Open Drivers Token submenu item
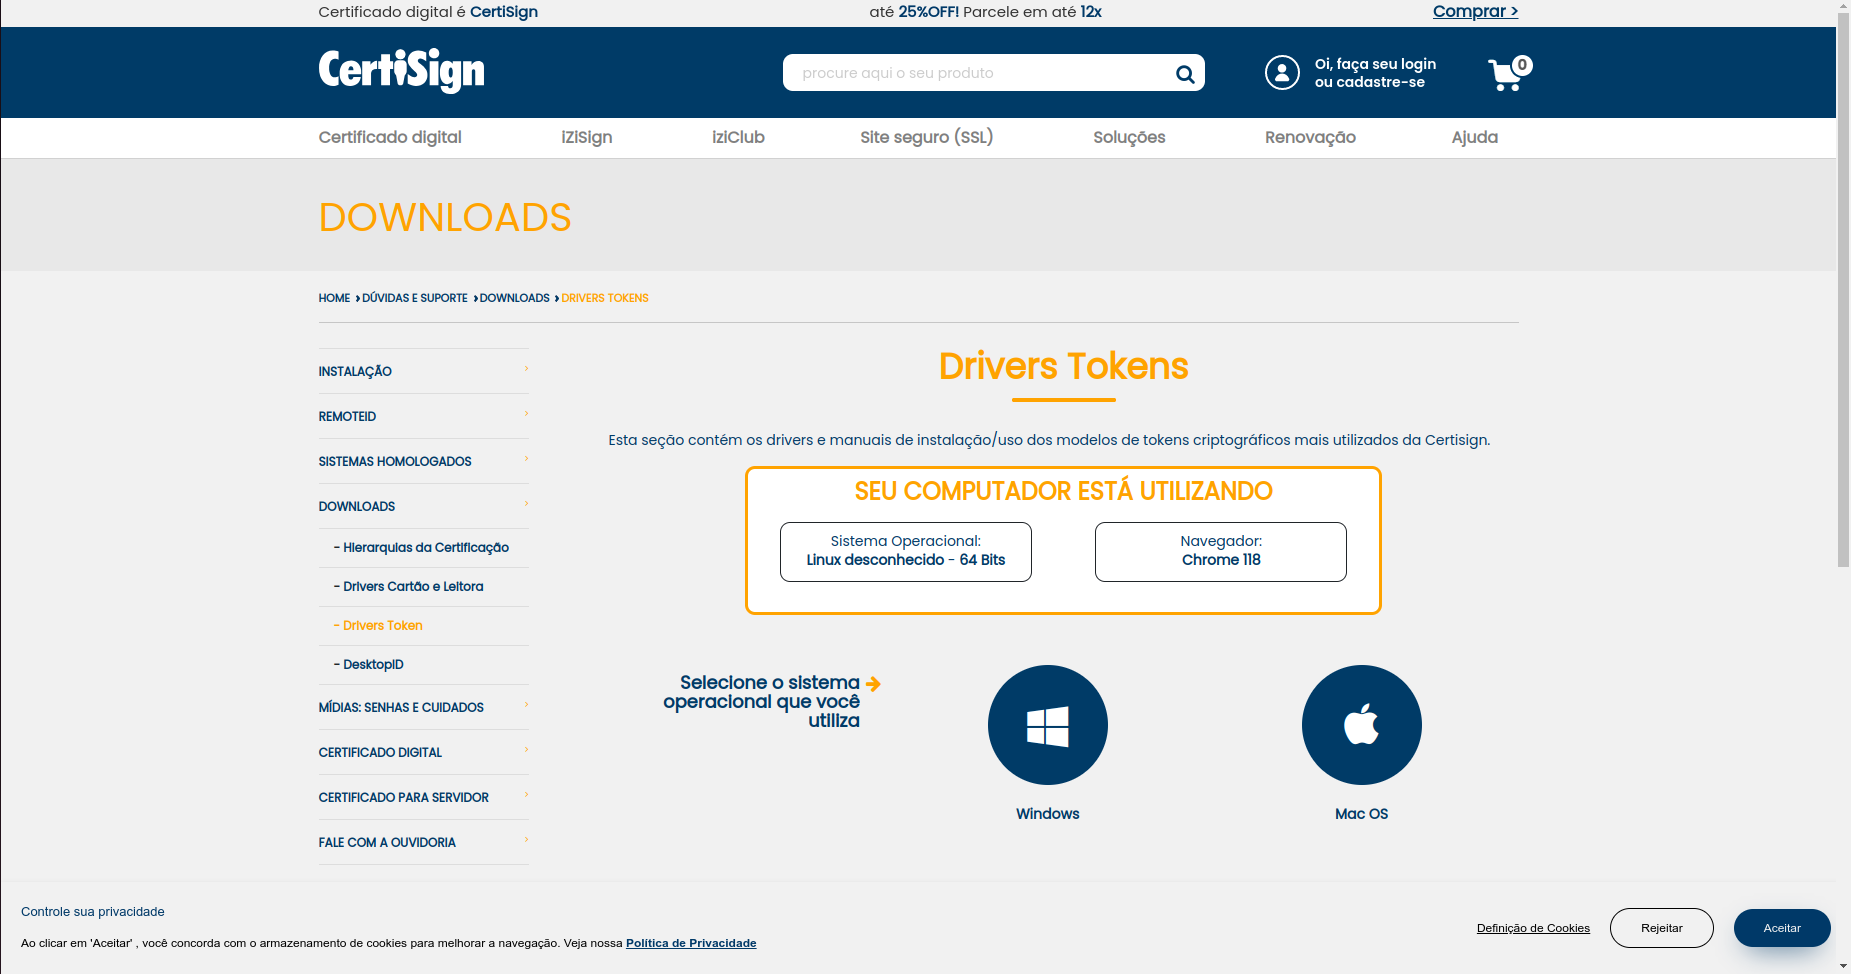 pyautogui.click(x=378, y=626)
